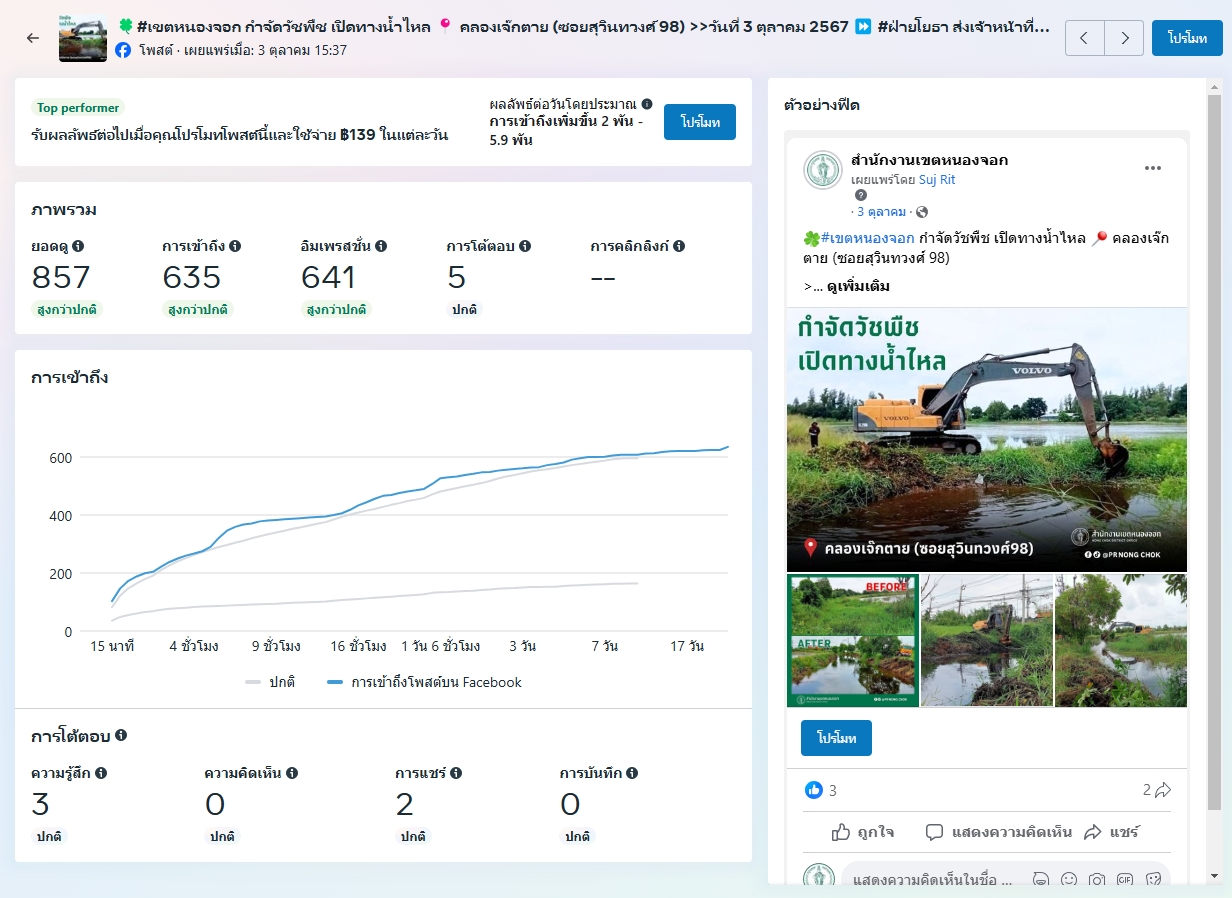Expand post text with ดูเพิ่มเติม
1232x898 pixels.
point(858,287)
